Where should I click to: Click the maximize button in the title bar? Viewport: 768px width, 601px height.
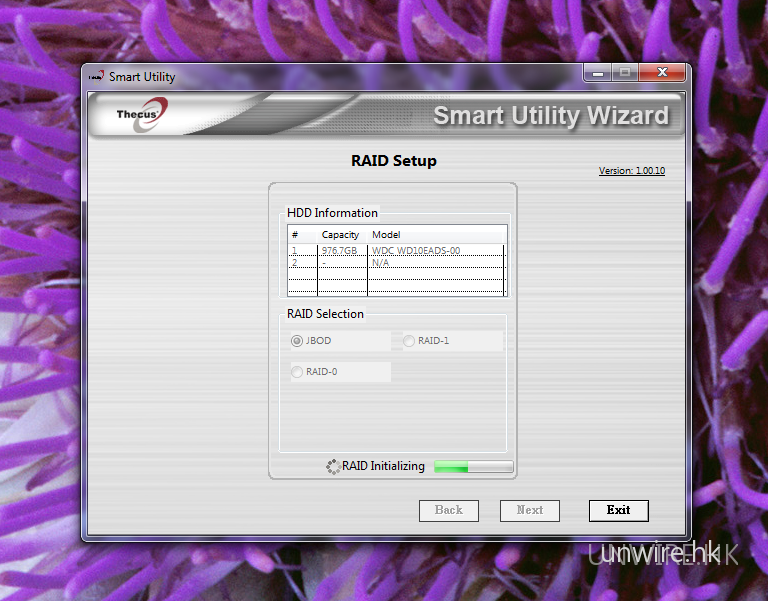[x=625, y=74]
